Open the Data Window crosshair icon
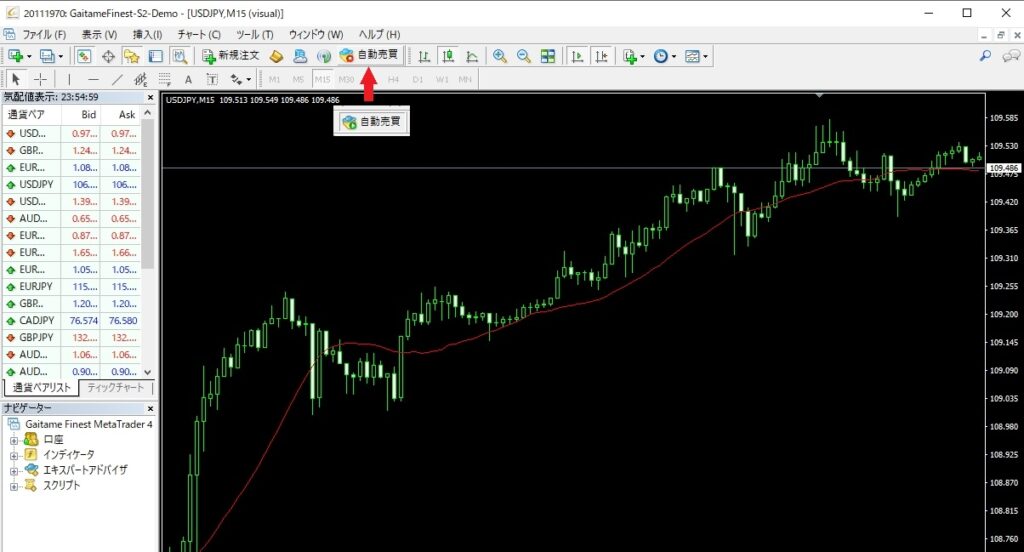Image resolution: width=1024 pixels, height=552 pixels. tap(108, 57)
